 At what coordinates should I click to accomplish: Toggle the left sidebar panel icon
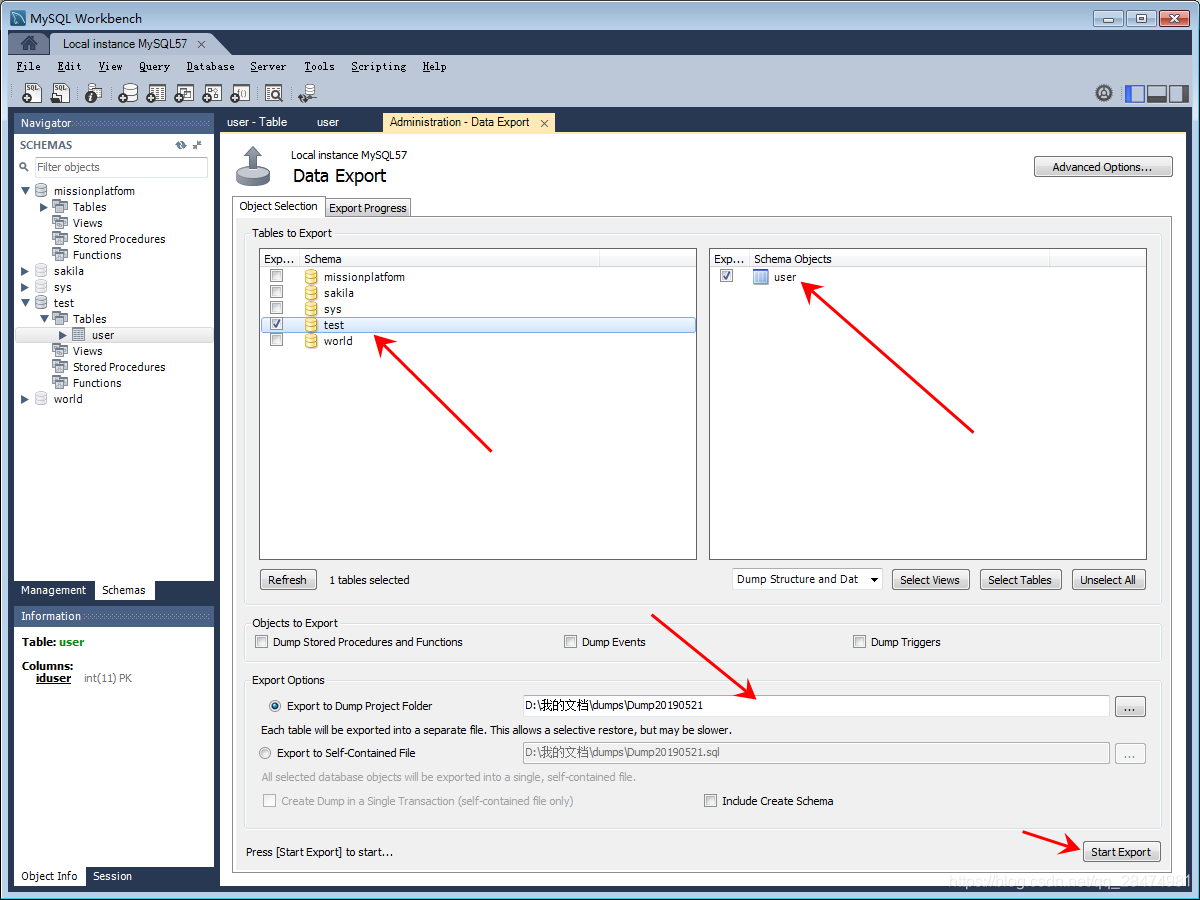pyautogui.click(x=1135, y=93)
